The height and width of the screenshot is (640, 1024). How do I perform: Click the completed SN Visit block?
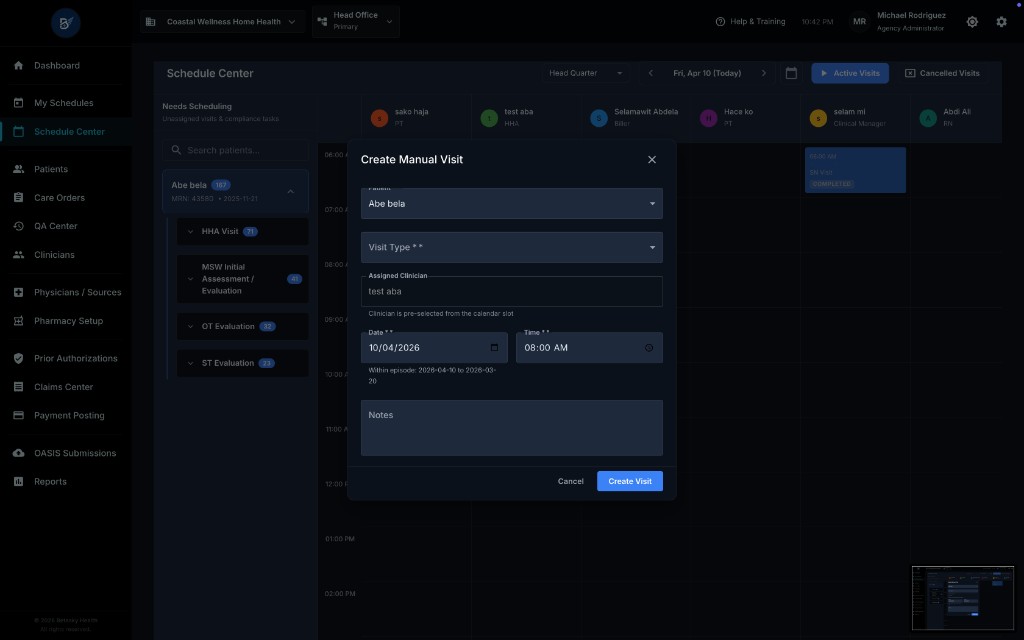(855, 170)
